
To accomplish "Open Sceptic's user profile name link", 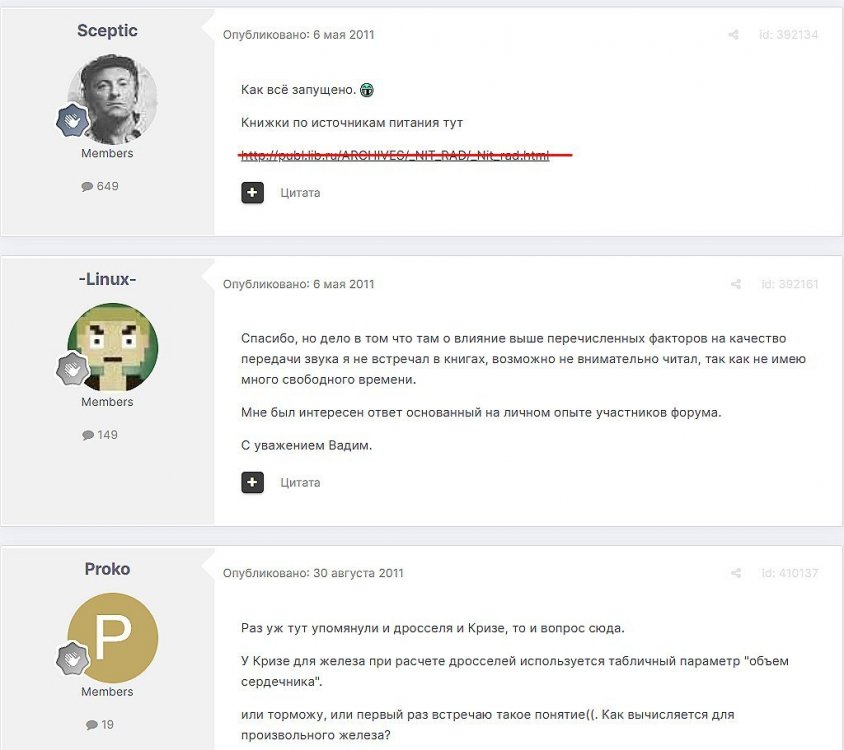I will pyautogui.click(x=107, y=31).
